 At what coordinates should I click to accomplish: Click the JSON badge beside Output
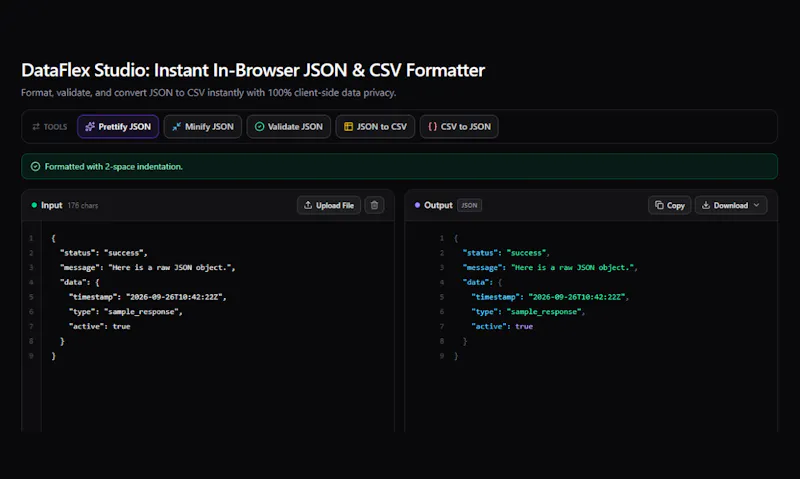click(469, 205)
